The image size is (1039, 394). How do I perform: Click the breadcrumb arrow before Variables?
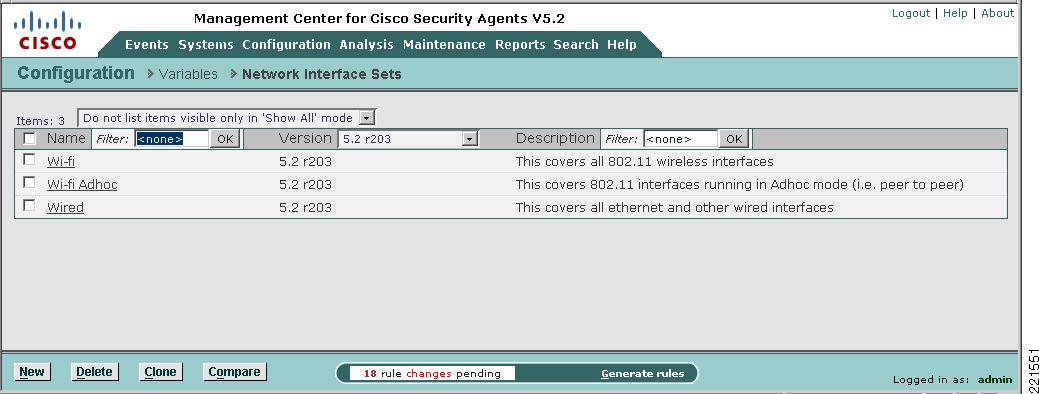(x=151, y=74)
